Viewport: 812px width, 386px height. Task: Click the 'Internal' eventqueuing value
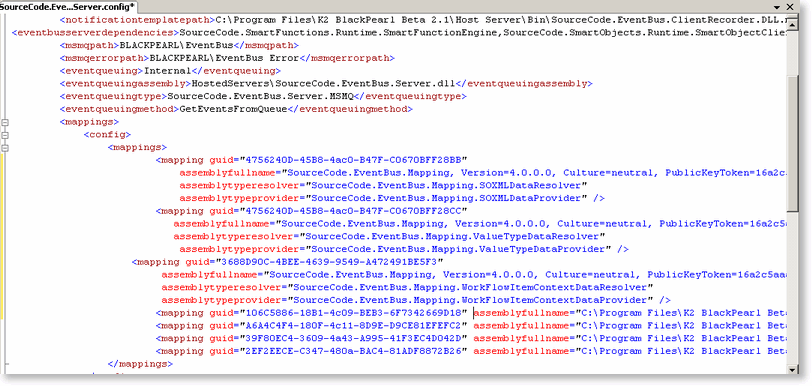pyautogui.click(x=168, y=71)
